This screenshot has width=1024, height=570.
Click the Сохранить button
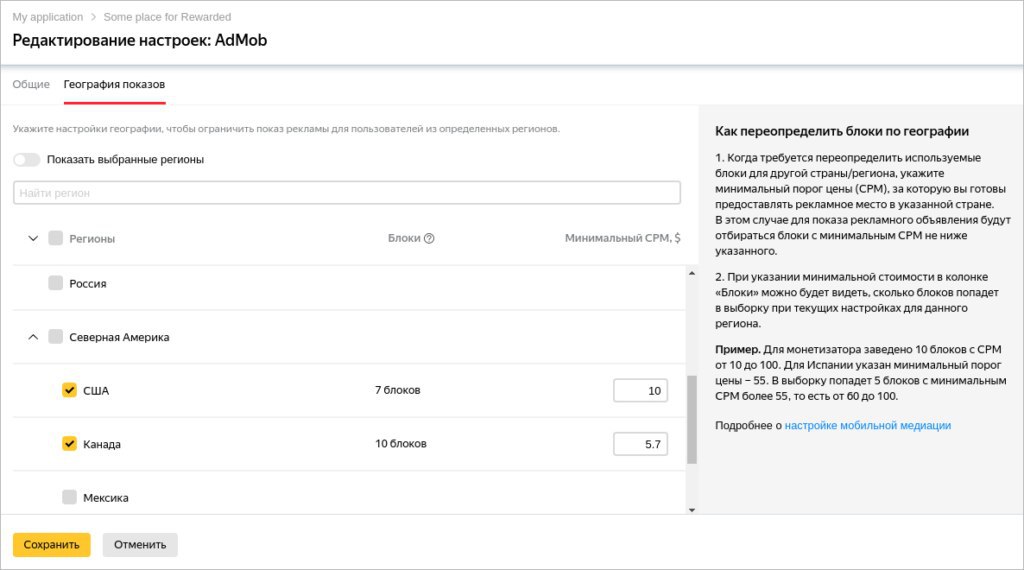[x=52, y=545]
